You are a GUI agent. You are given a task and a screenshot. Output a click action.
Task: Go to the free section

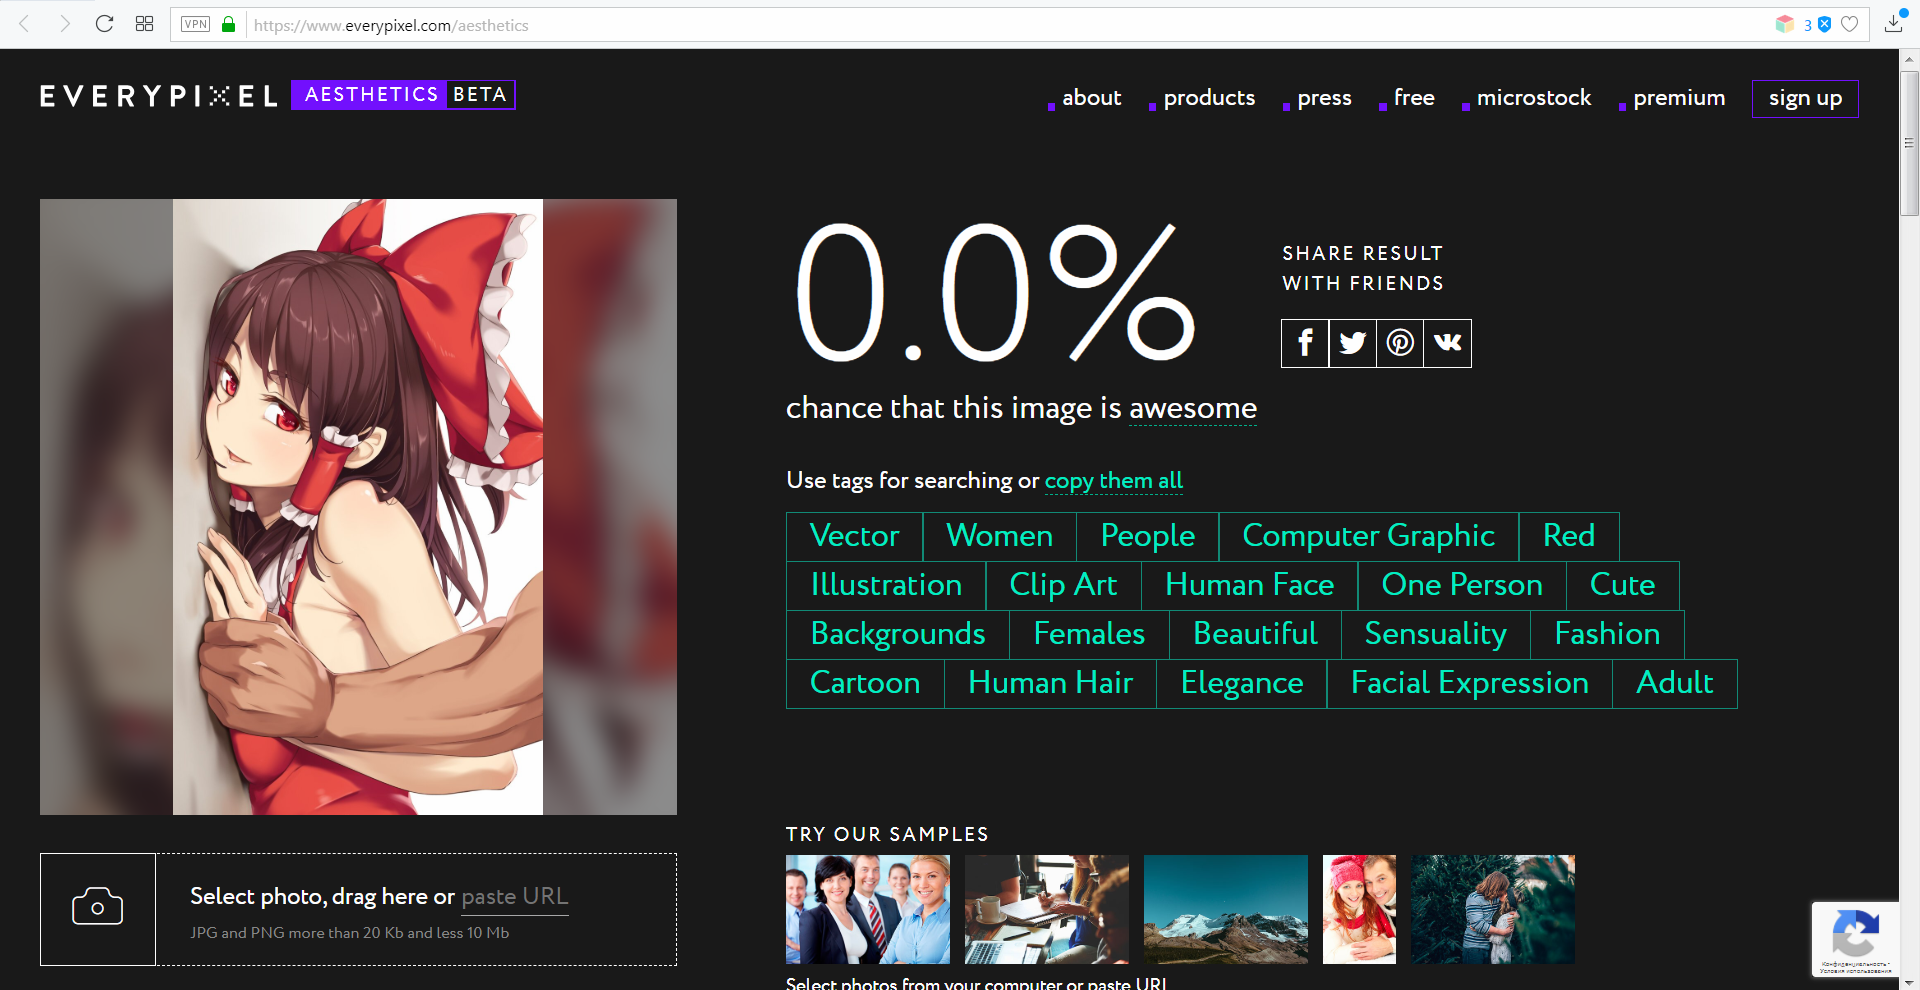(x=1414, y=98)
